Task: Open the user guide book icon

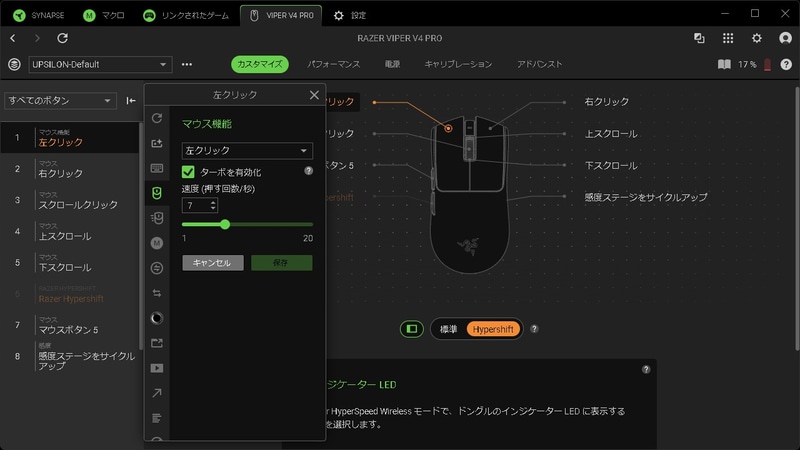Action: coord(724,64)
